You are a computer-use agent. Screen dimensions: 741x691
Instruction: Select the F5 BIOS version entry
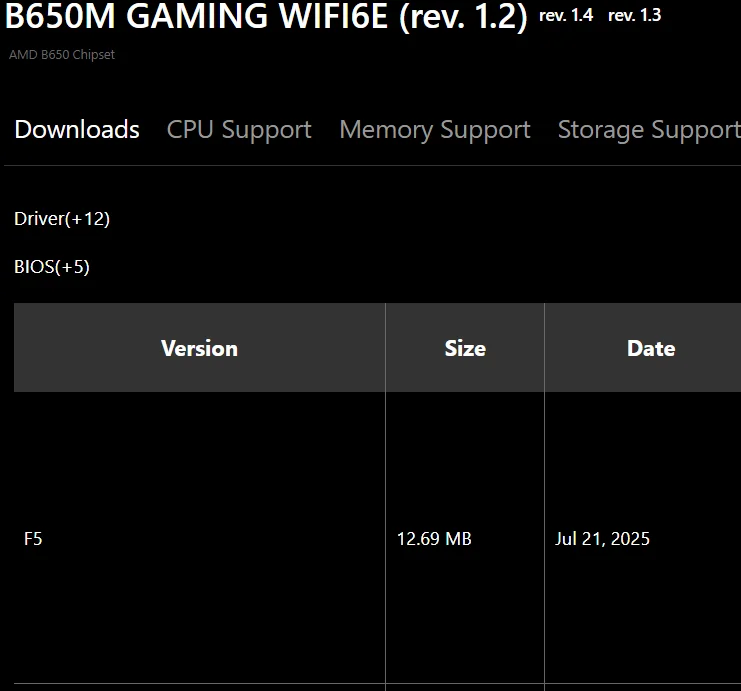[x=33, y=539]
